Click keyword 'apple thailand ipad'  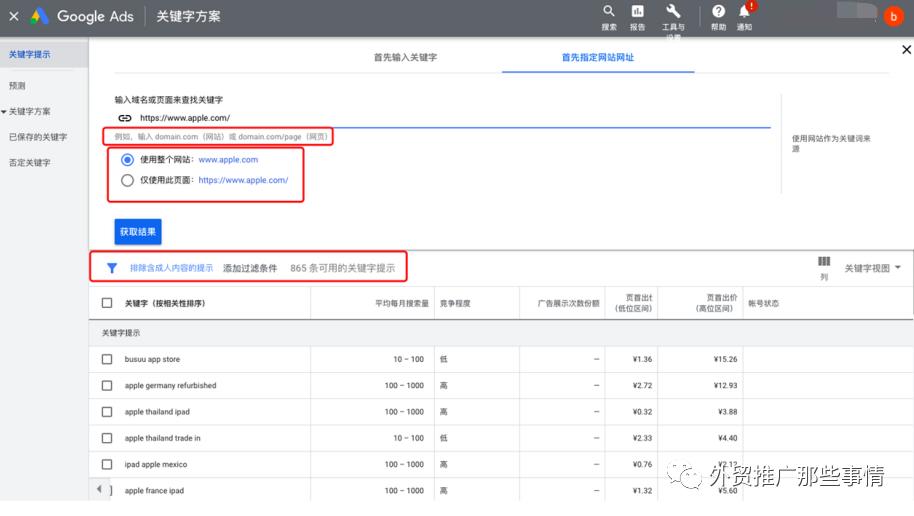tap(157, 412)
